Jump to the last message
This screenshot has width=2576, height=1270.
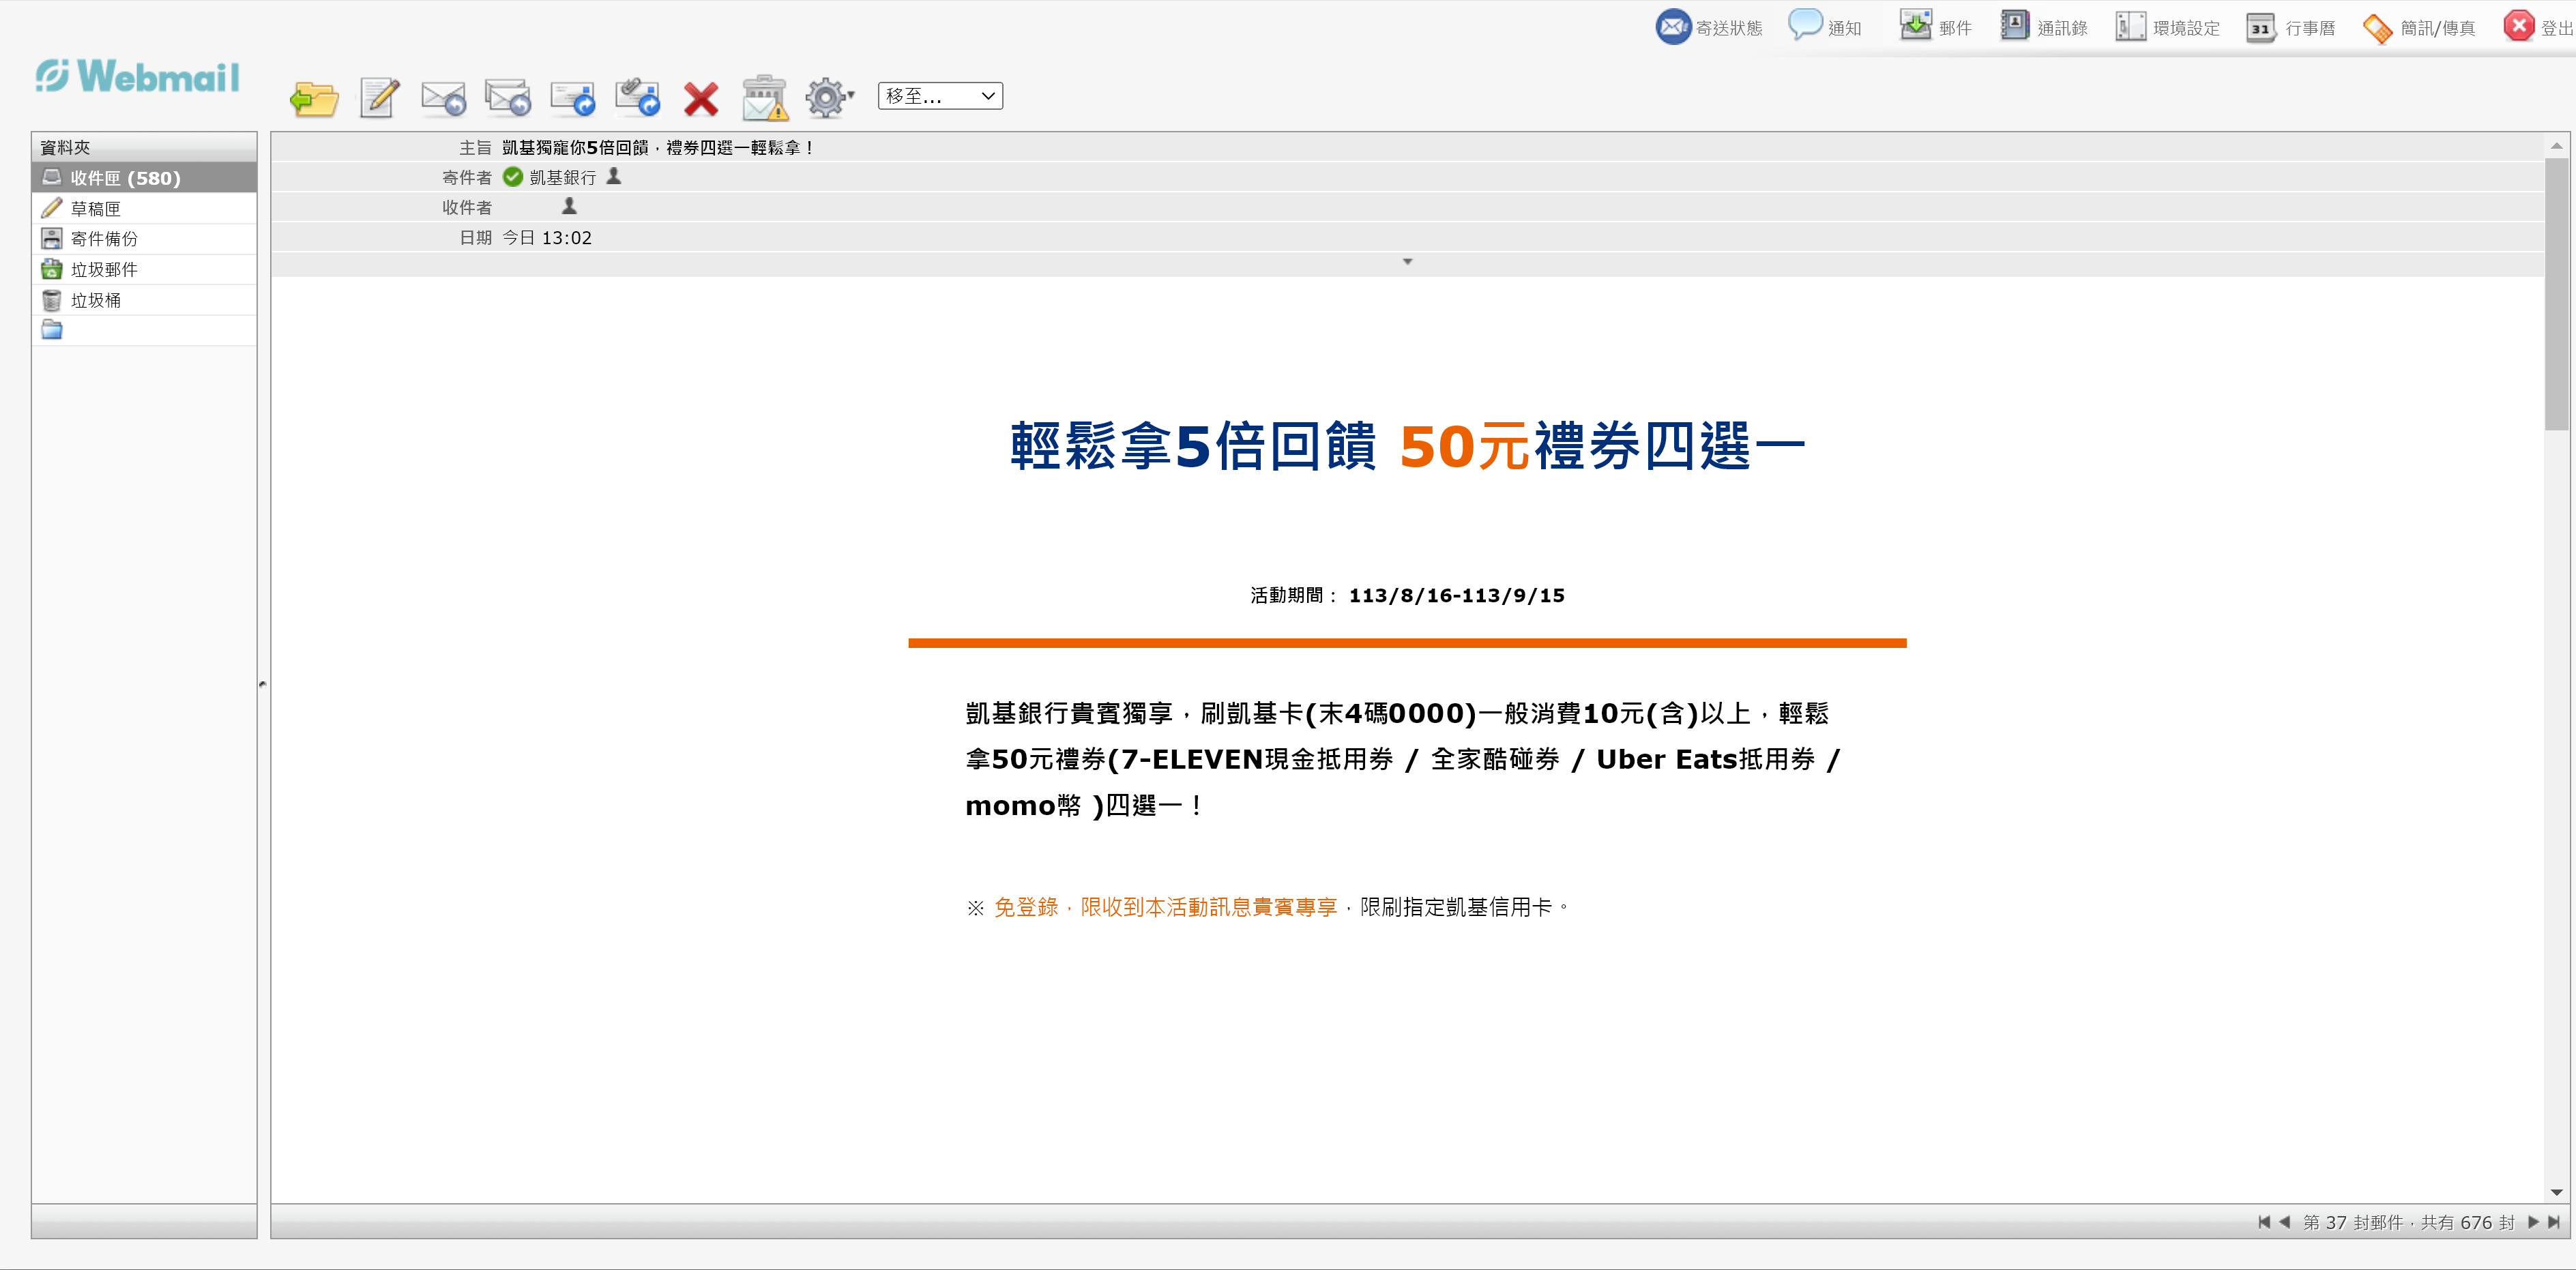tap(2554, 1222)
